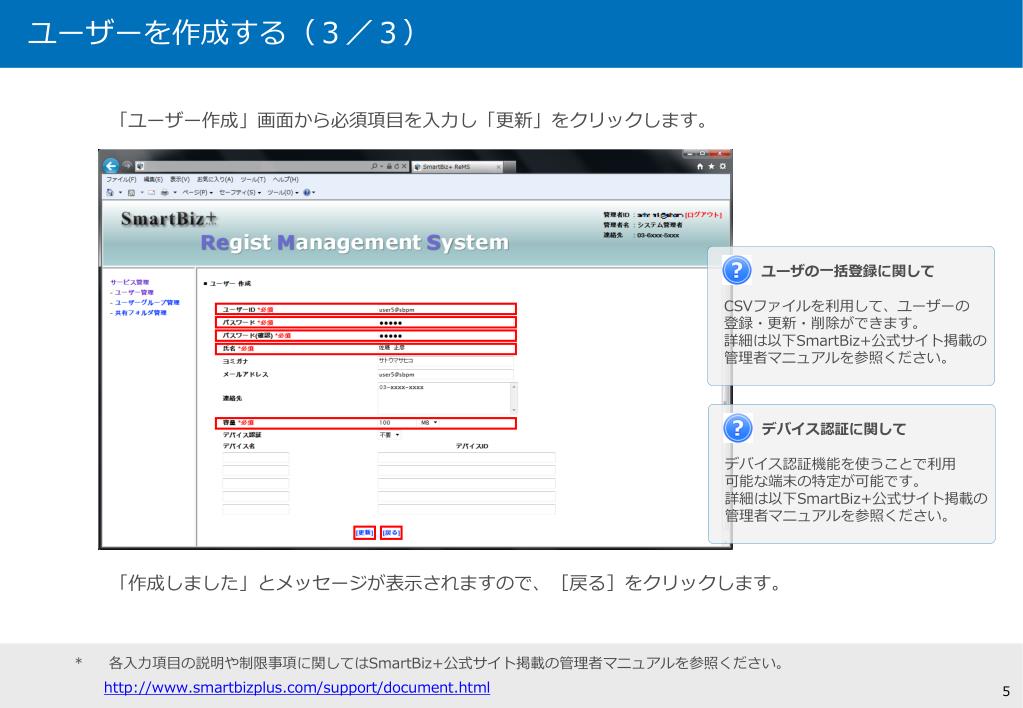Open the ユーザーグループ管理 sidebar link
The image size is (1023, 708).
pos(145,303)
